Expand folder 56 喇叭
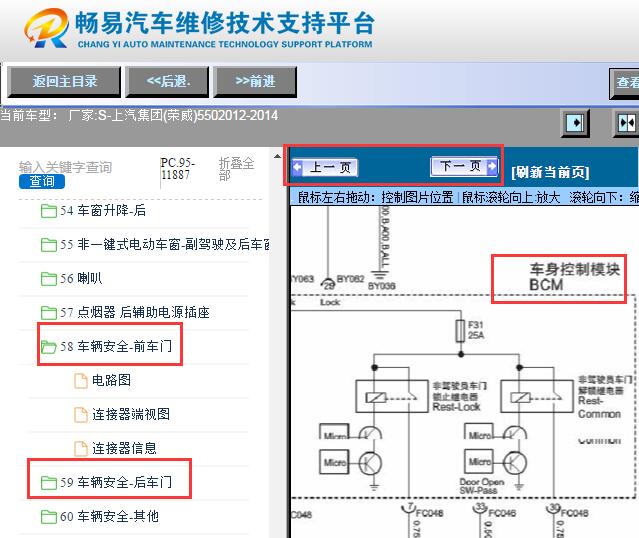The image size is (639, 538). [81, 279]
